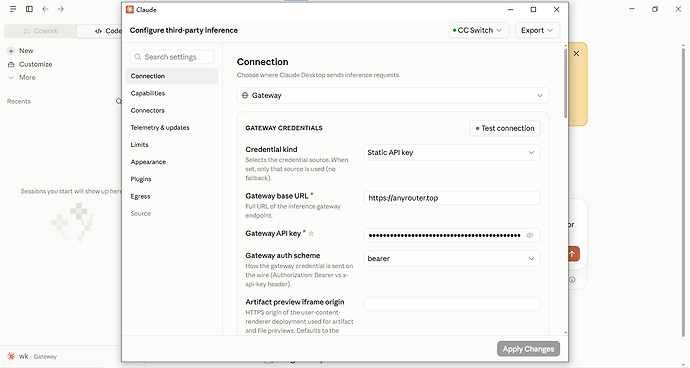Open the Capabilities settings section
The width and height of the screenshot is (690, 368).
click(172, 93)
